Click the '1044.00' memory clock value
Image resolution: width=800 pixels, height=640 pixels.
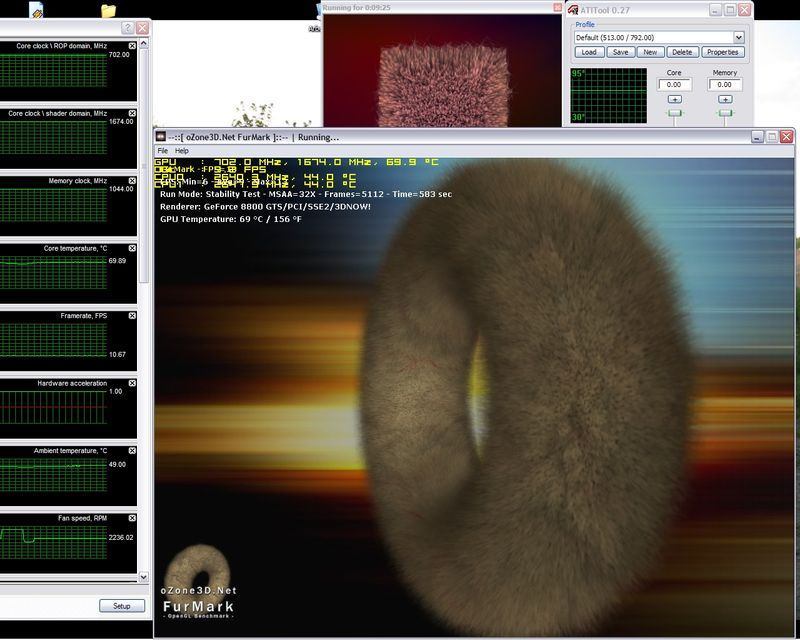tap(121, 189)
